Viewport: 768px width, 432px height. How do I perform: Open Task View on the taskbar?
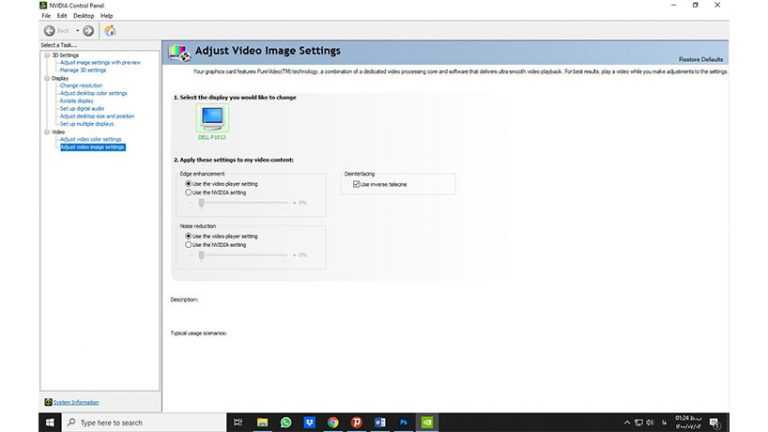[x=239, y=422]
